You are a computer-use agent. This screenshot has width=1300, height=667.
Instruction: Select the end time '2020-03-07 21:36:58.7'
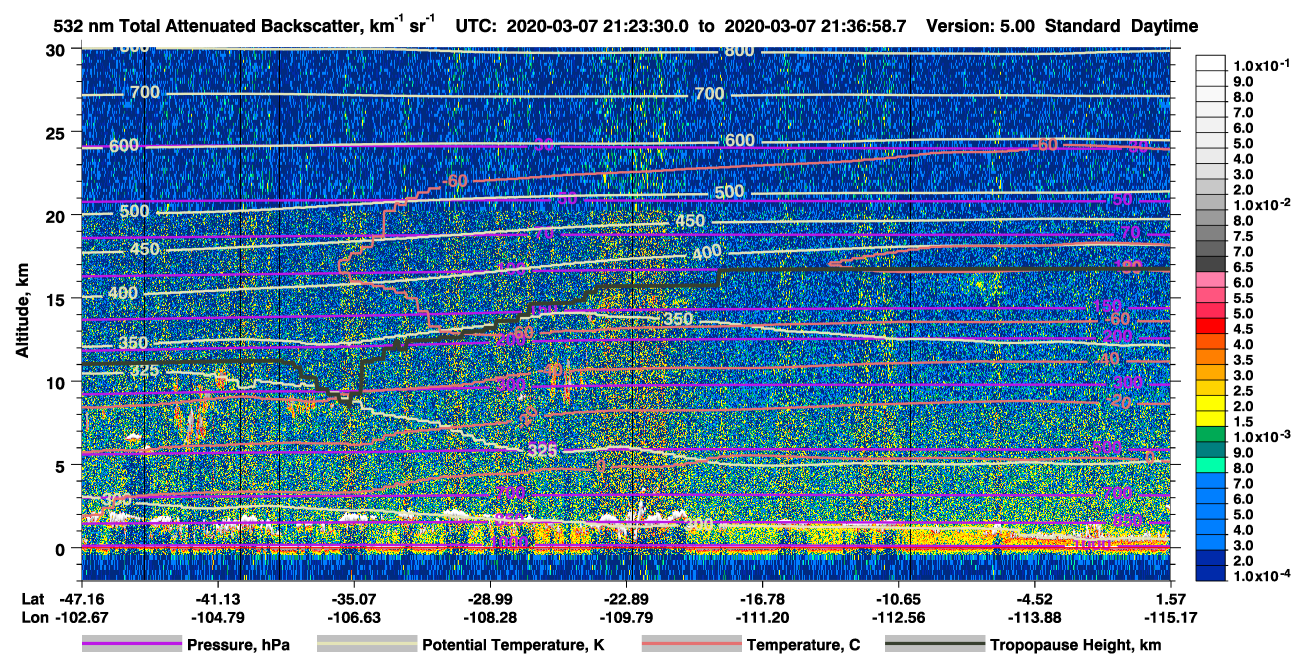pos(815,26)
